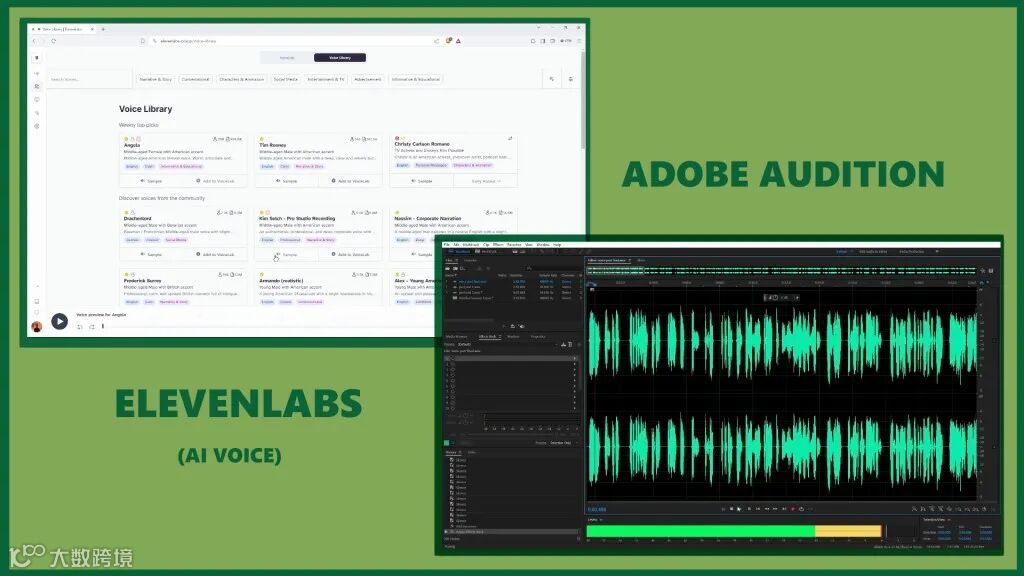Open the Favorites menu in Audition
Screen dimensions: 1024x576
coord(514,245)
